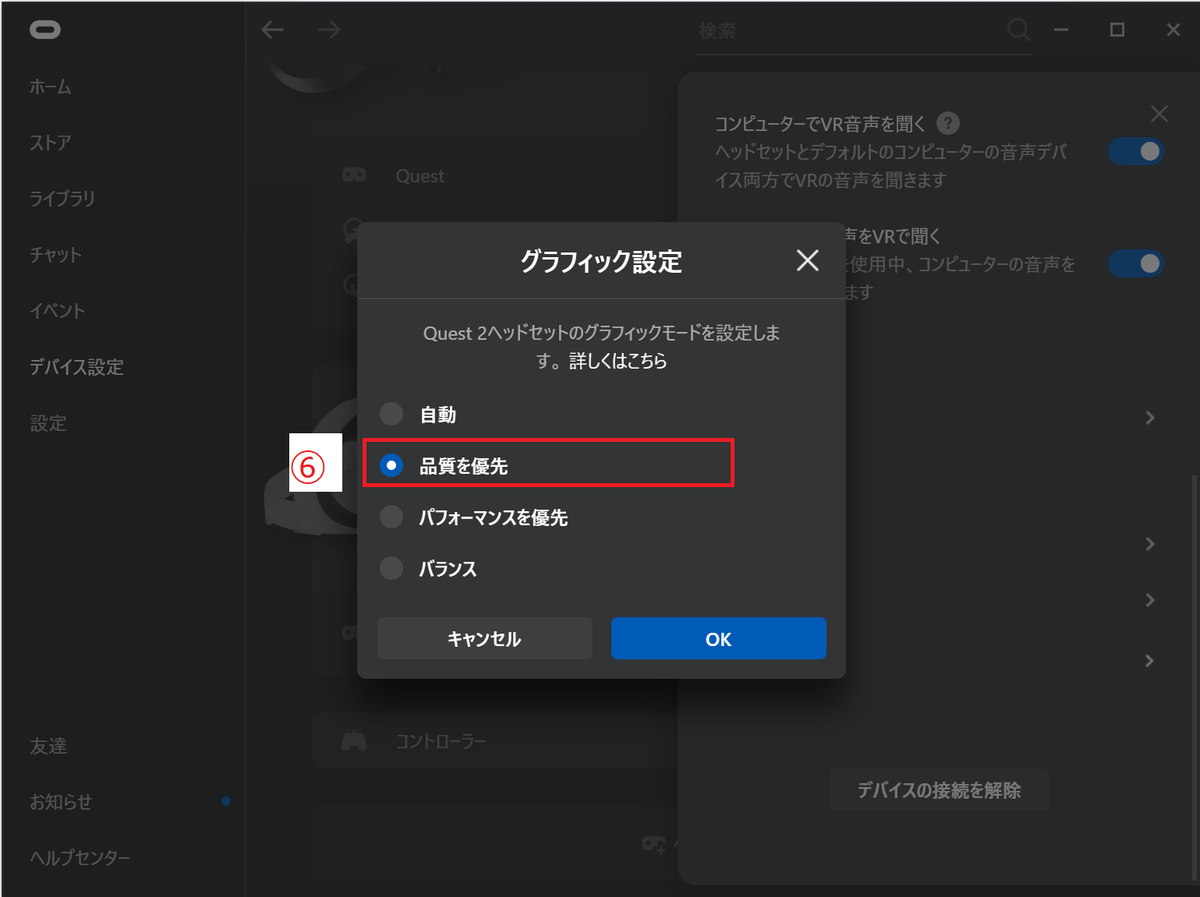Toggle コンピューターでVR音声を聞く switch
The image size is (1200, 897).
pos(1136,152)
